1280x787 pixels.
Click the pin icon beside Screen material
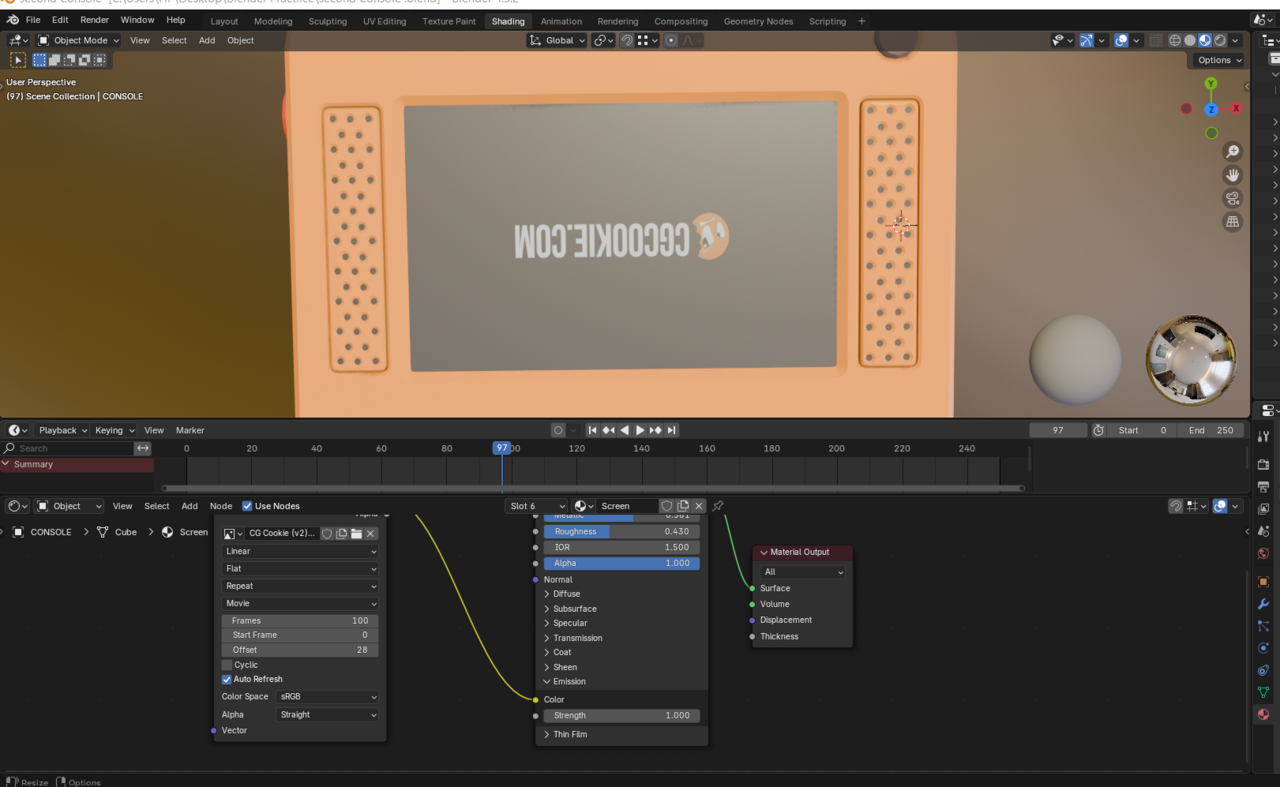pos(718,506)
